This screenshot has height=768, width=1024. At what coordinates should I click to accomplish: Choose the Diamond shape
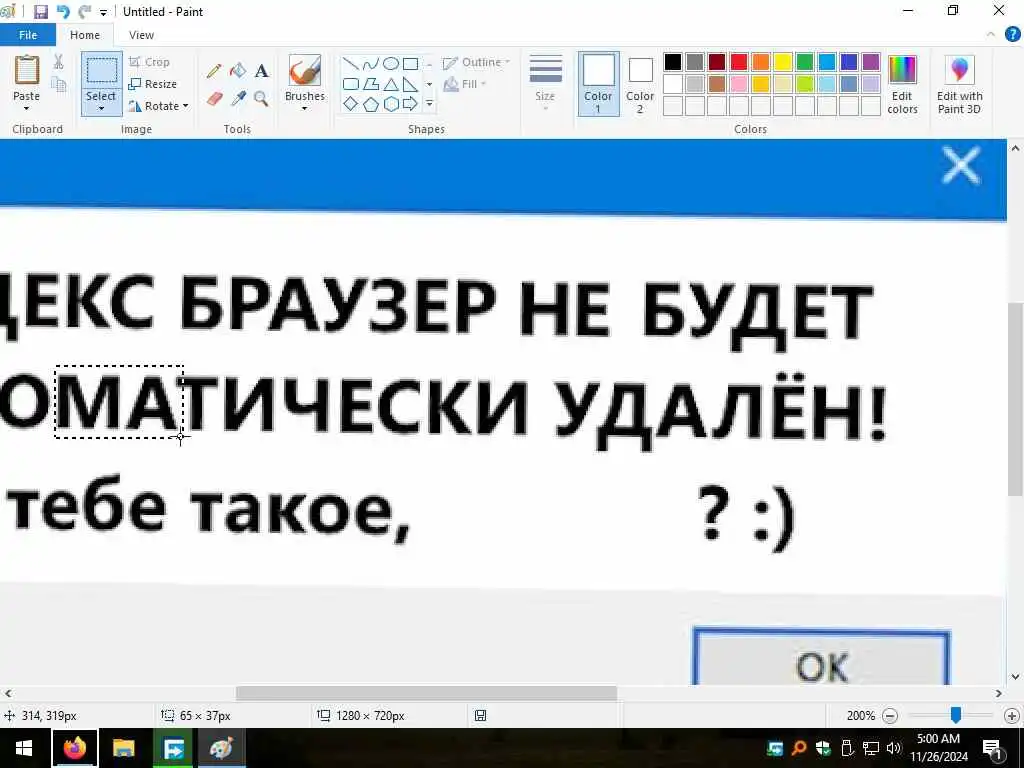coord(351,104)
